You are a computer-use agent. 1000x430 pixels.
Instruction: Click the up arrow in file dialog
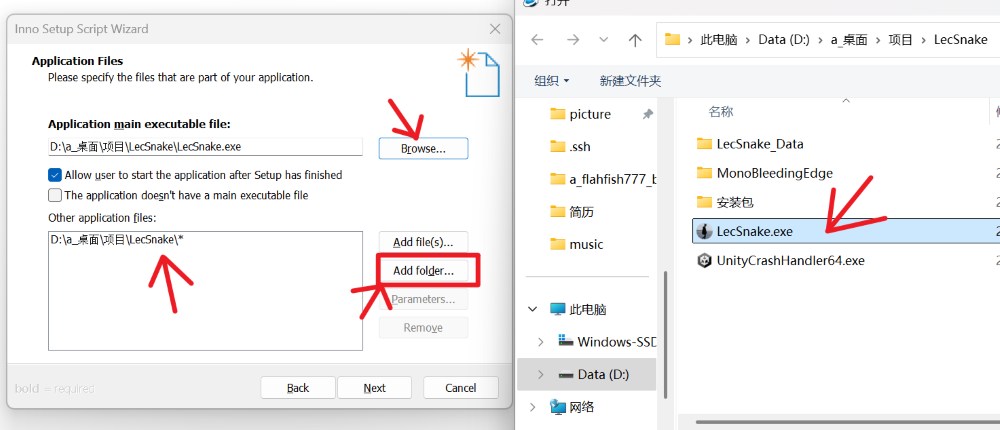coord(635,40)
